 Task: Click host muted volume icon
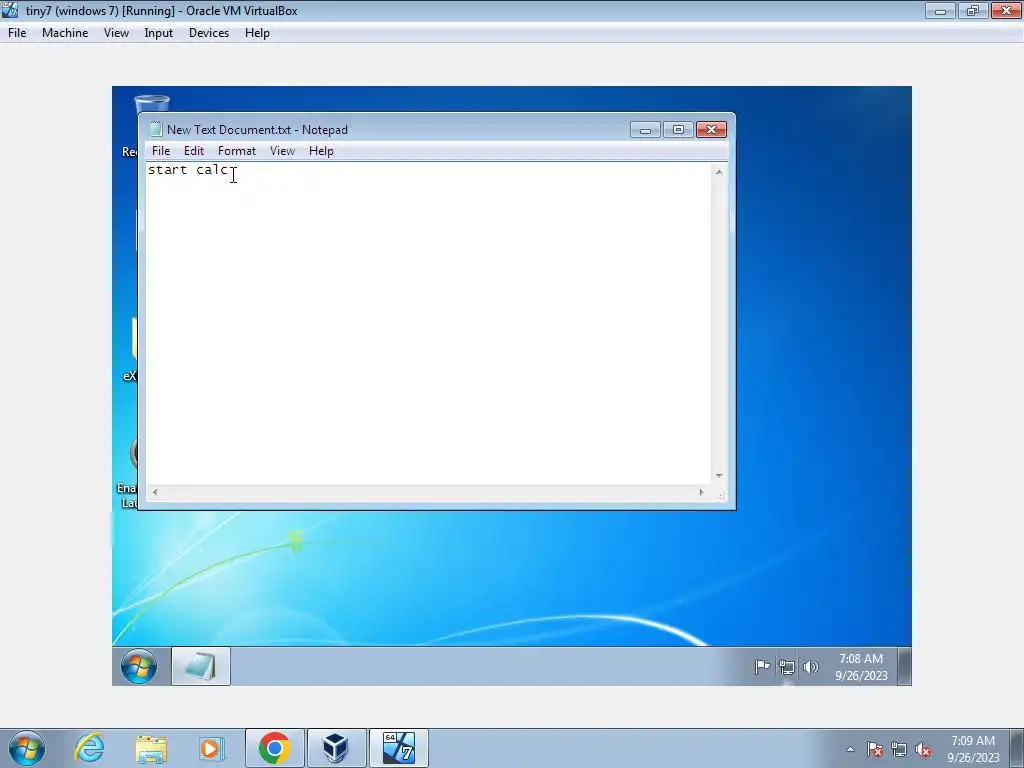pos(923,750)
